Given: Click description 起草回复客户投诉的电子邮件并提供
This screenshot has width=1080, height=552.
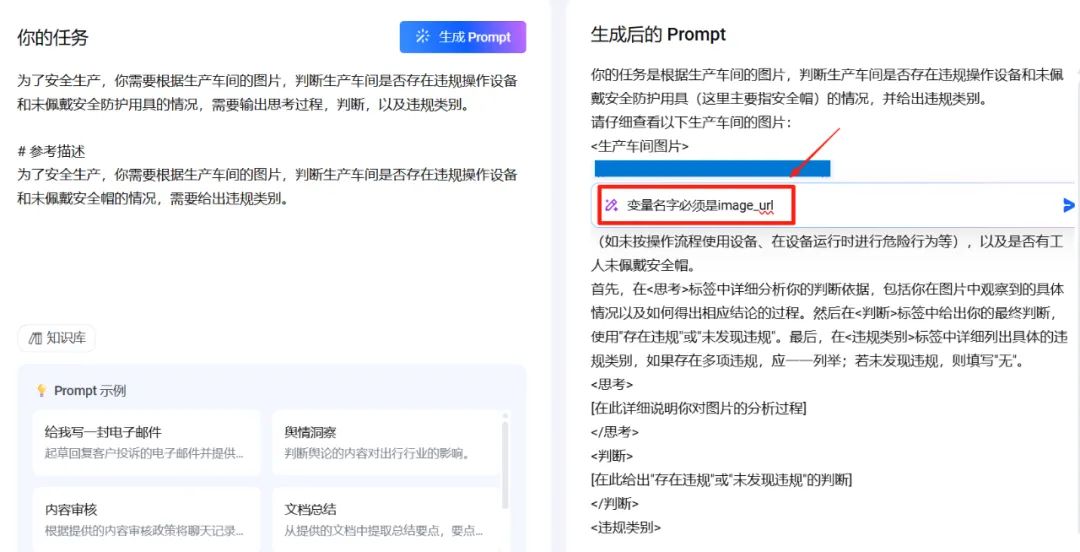Looking at the screenshot, I should 144,453.
